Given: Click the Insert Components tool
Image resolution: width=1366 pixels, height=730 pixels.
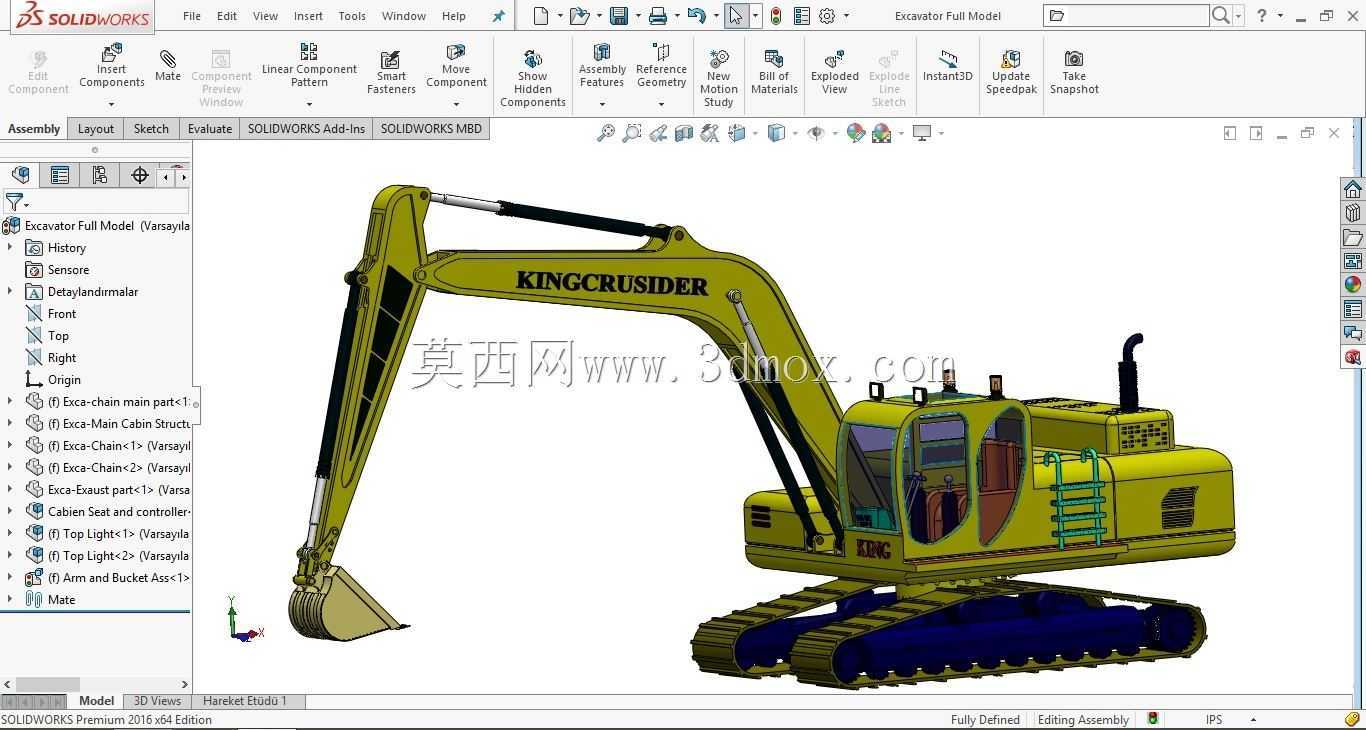Looking at the screenshot, I should (x=111, y=66).
